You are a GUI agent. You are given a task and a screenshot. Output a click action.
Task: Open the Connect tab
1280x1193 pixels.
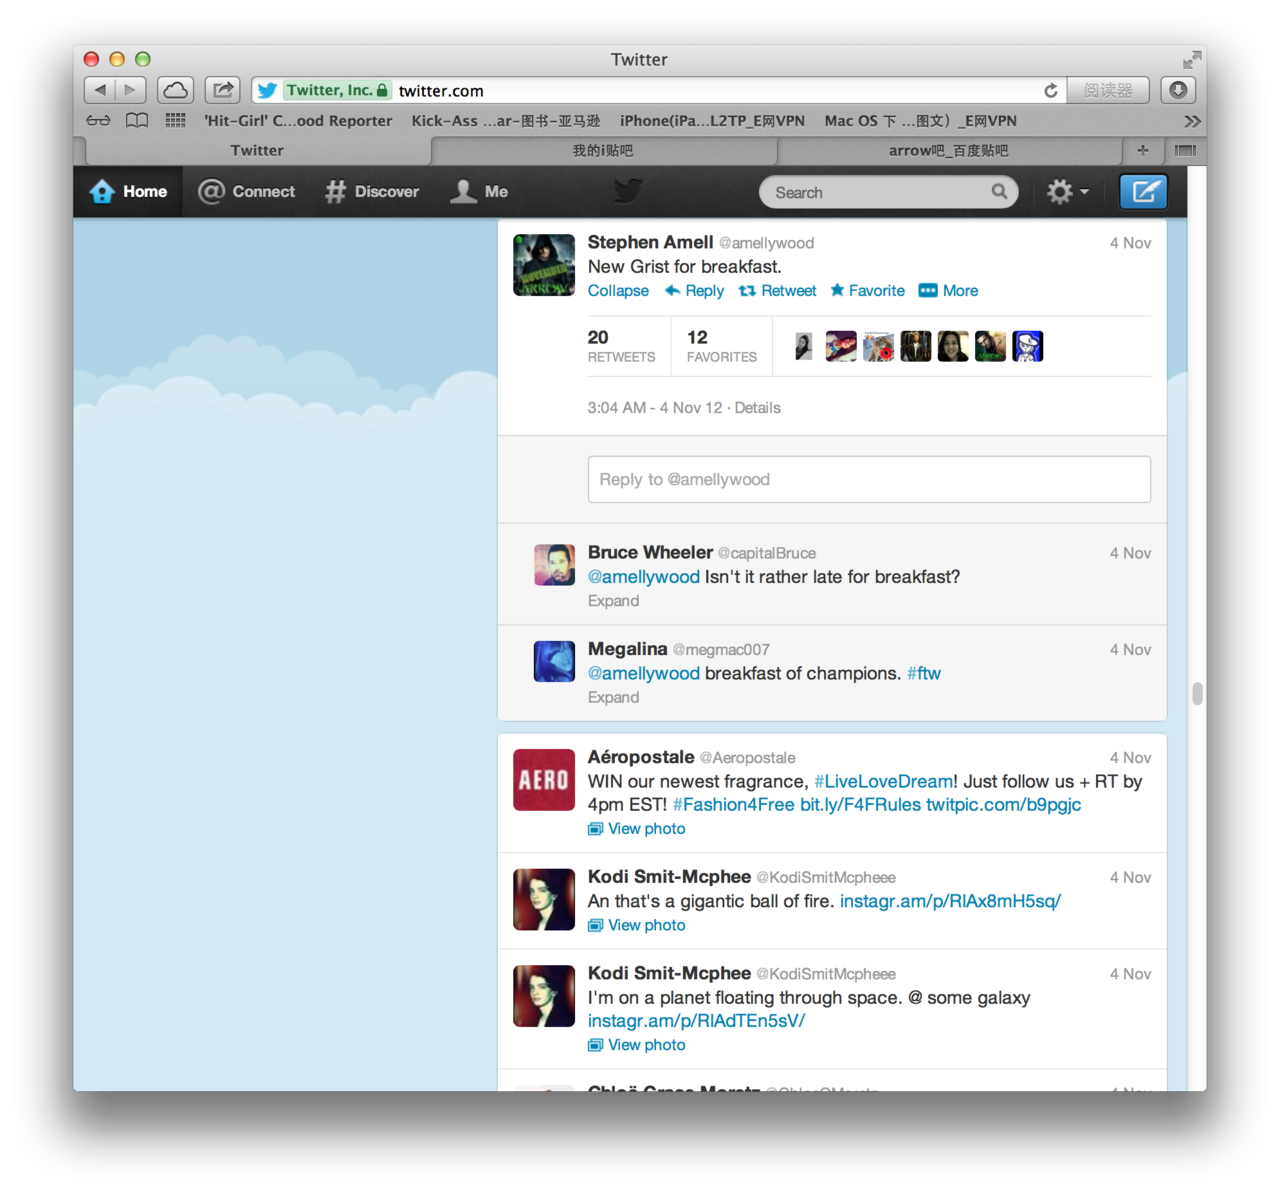[x=247, y=191]
